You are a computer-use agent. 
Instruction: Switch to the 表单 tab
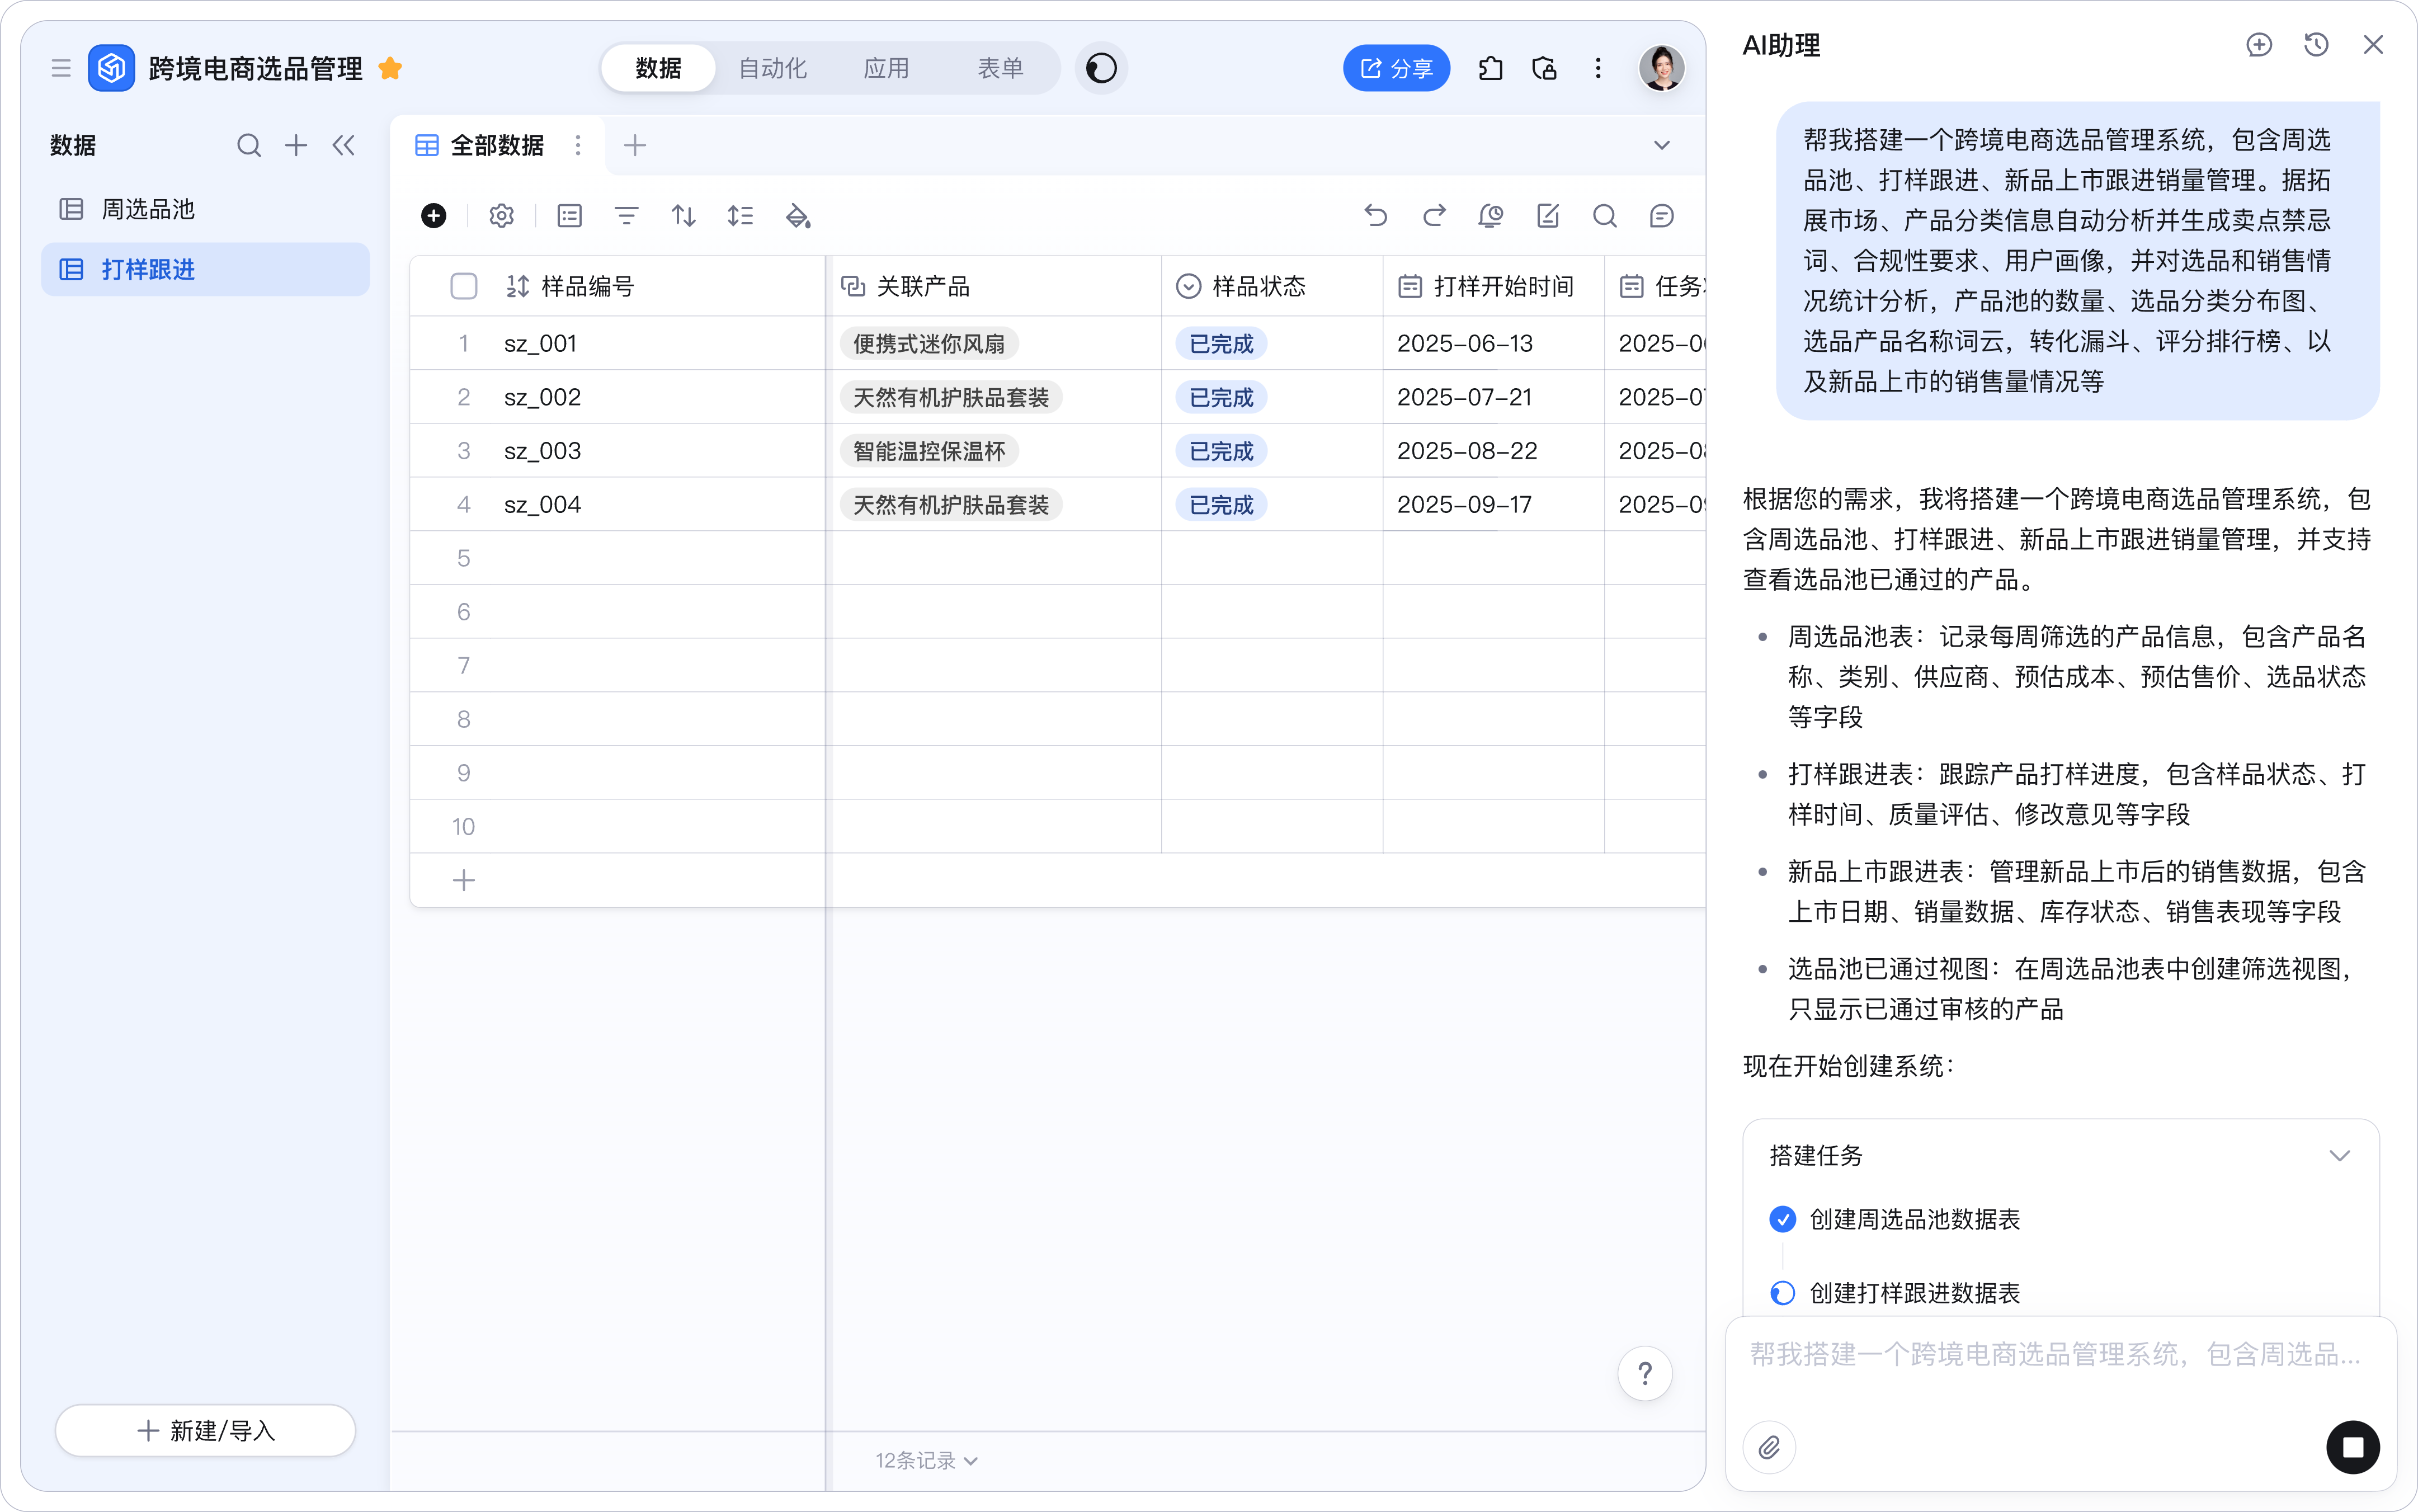999,68
